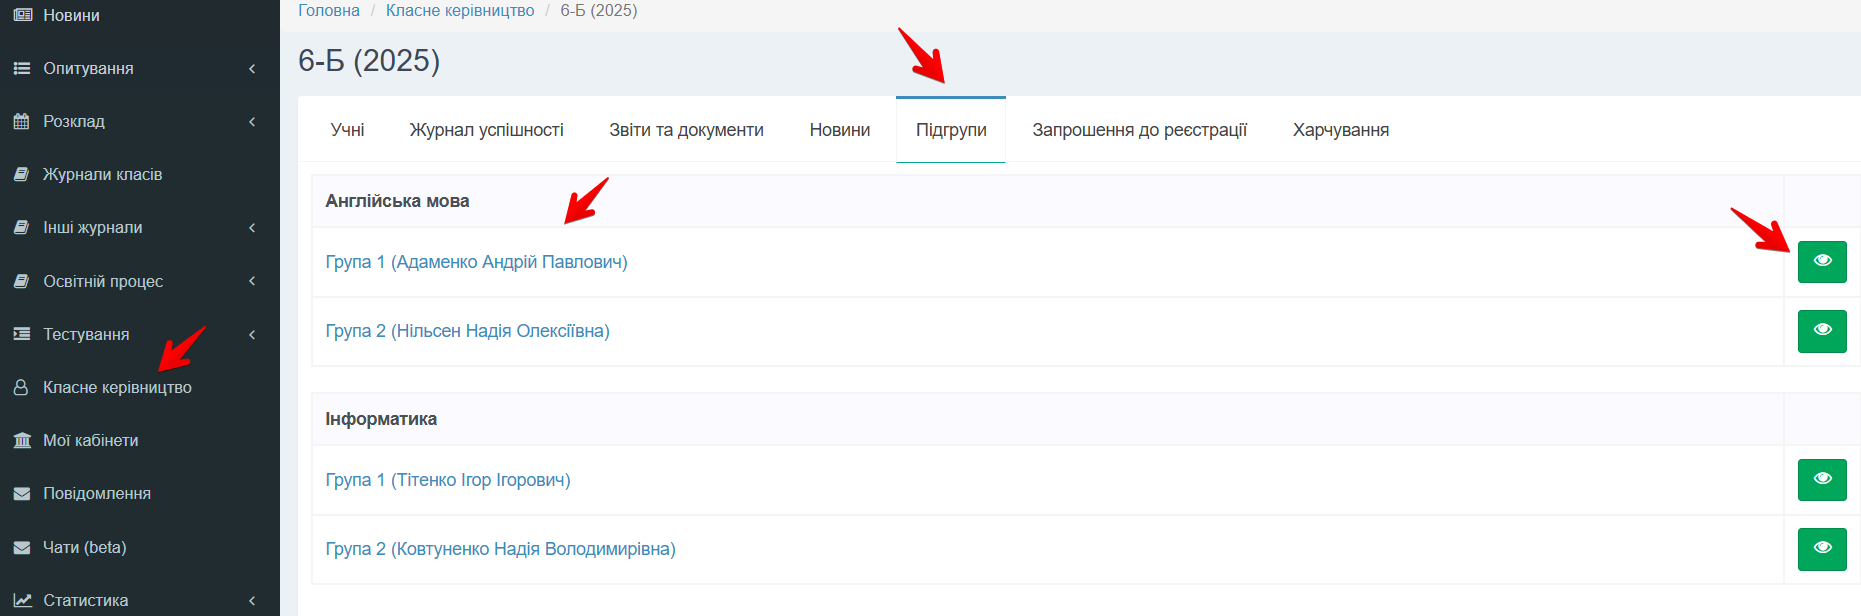View English Група 1 Адаменко with eye button

(x=1821, y=262)
